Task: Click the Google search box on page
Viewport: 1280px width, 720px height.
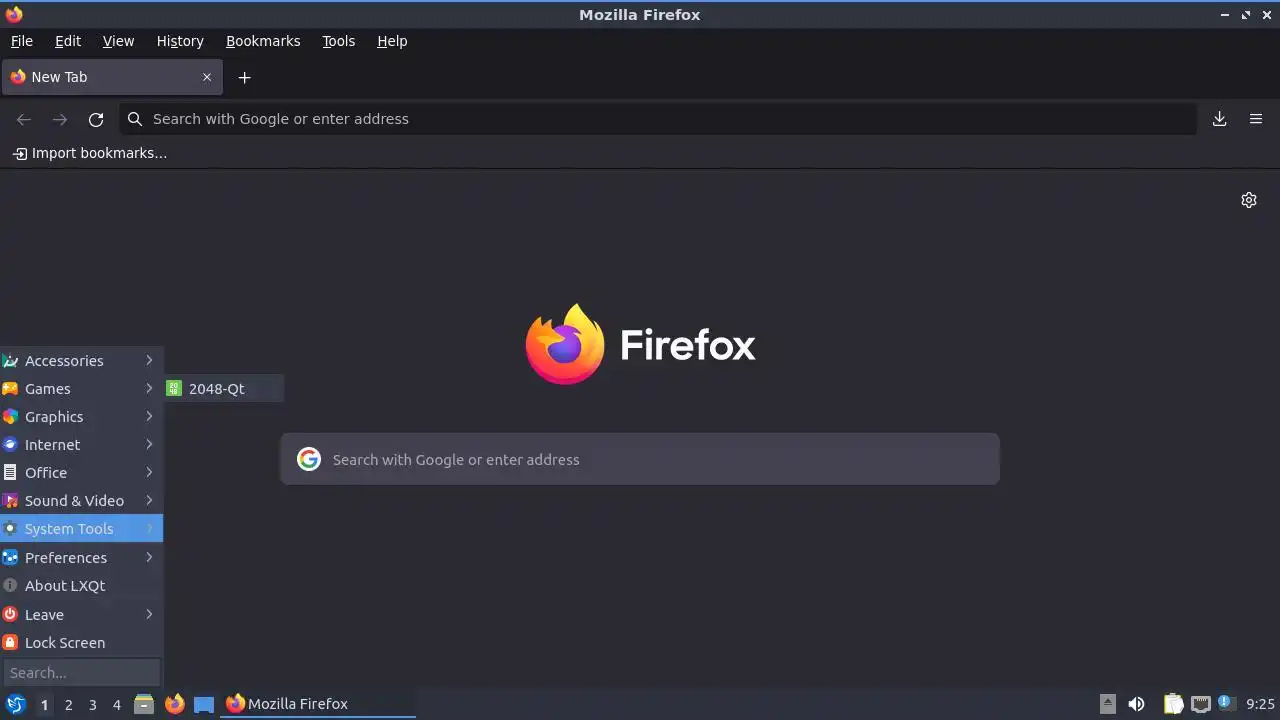Action: tap(640, 460)
